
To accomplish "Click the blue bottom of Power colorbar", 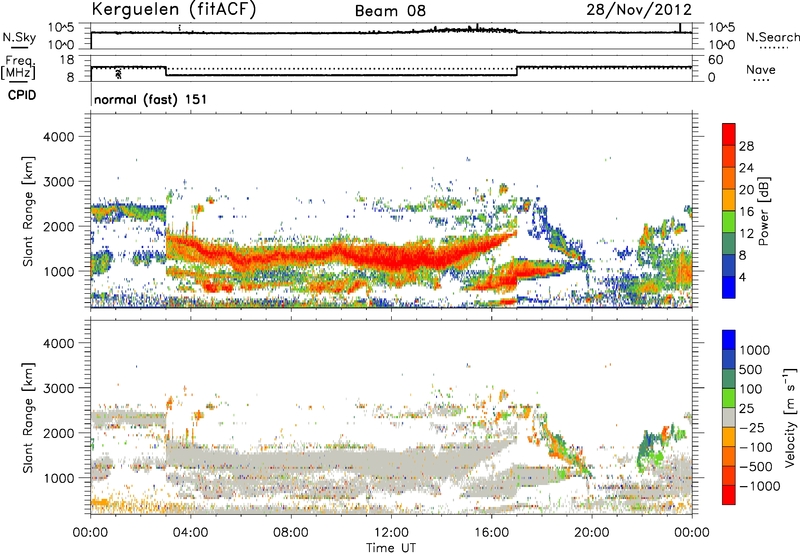I will pos(729,287).
